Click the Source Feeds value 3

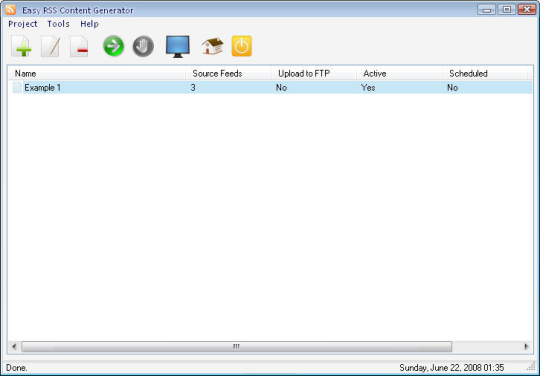click(x=193, y=88)
